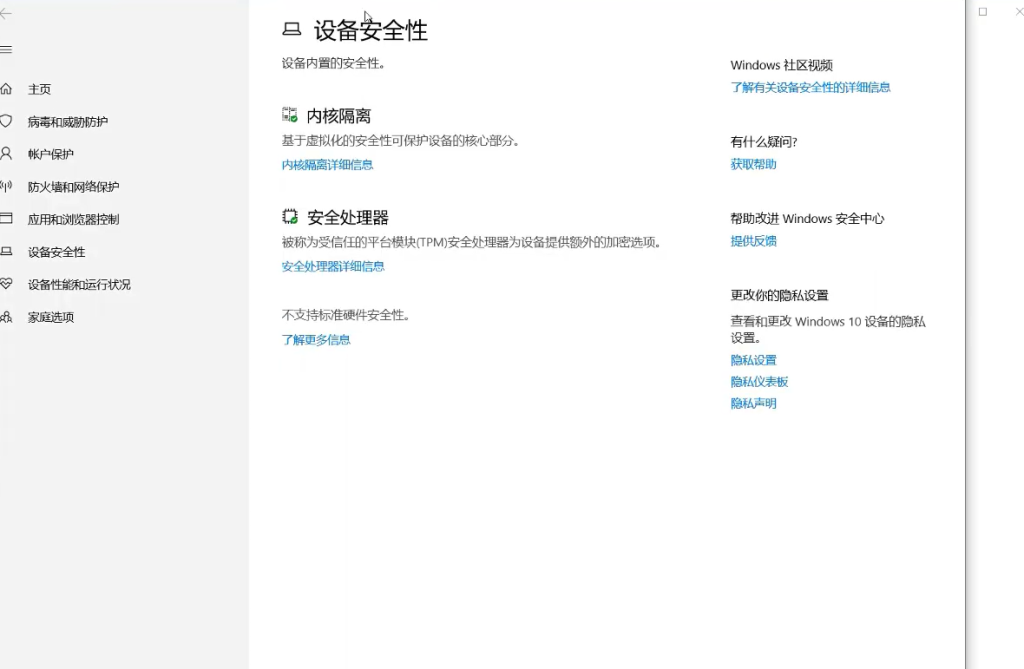This screenshot has height=669, width=1024.
Task: Open the hamburger navigation menu
Action: click(6, 49)
